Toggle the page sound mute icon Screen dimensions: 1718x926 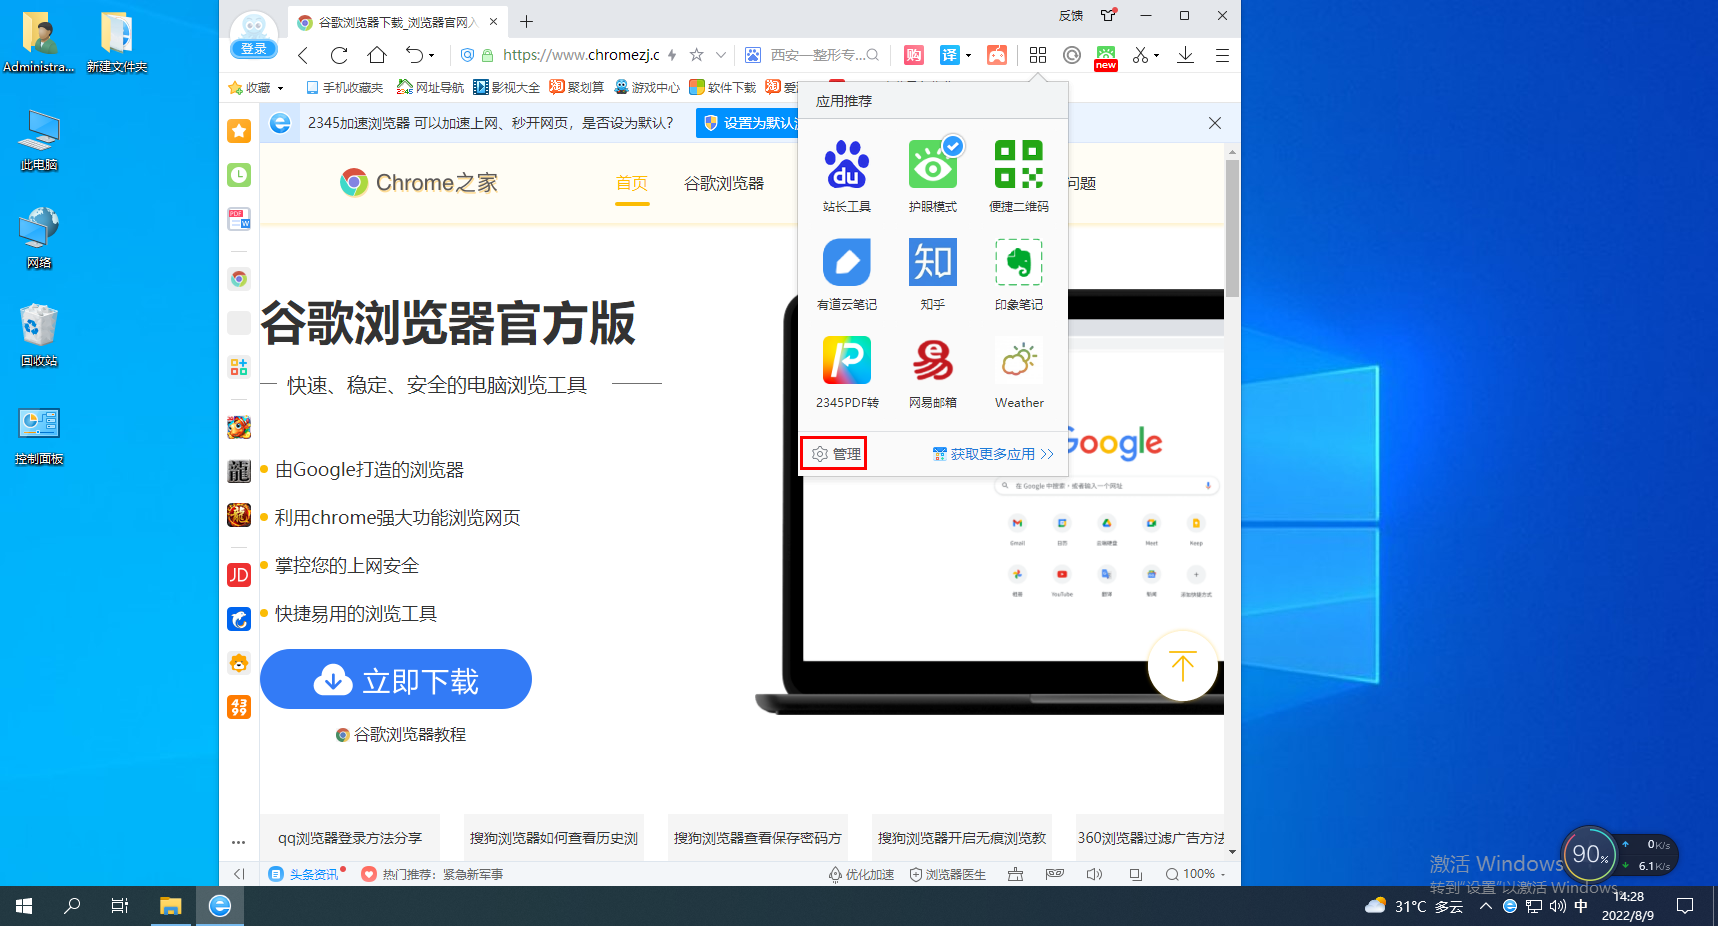1094,874
